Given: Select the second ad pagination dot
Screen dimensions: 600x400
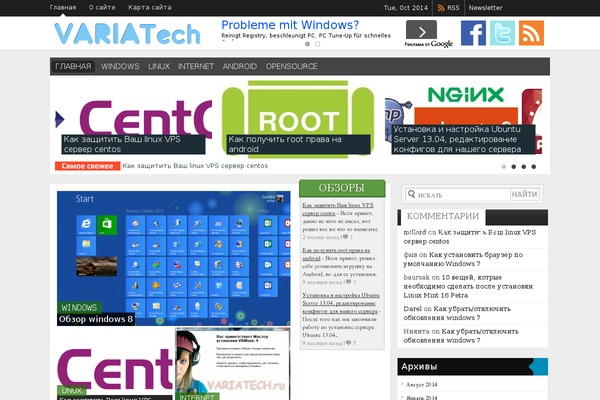Looking at the screenshot, I should pos(317,44).
